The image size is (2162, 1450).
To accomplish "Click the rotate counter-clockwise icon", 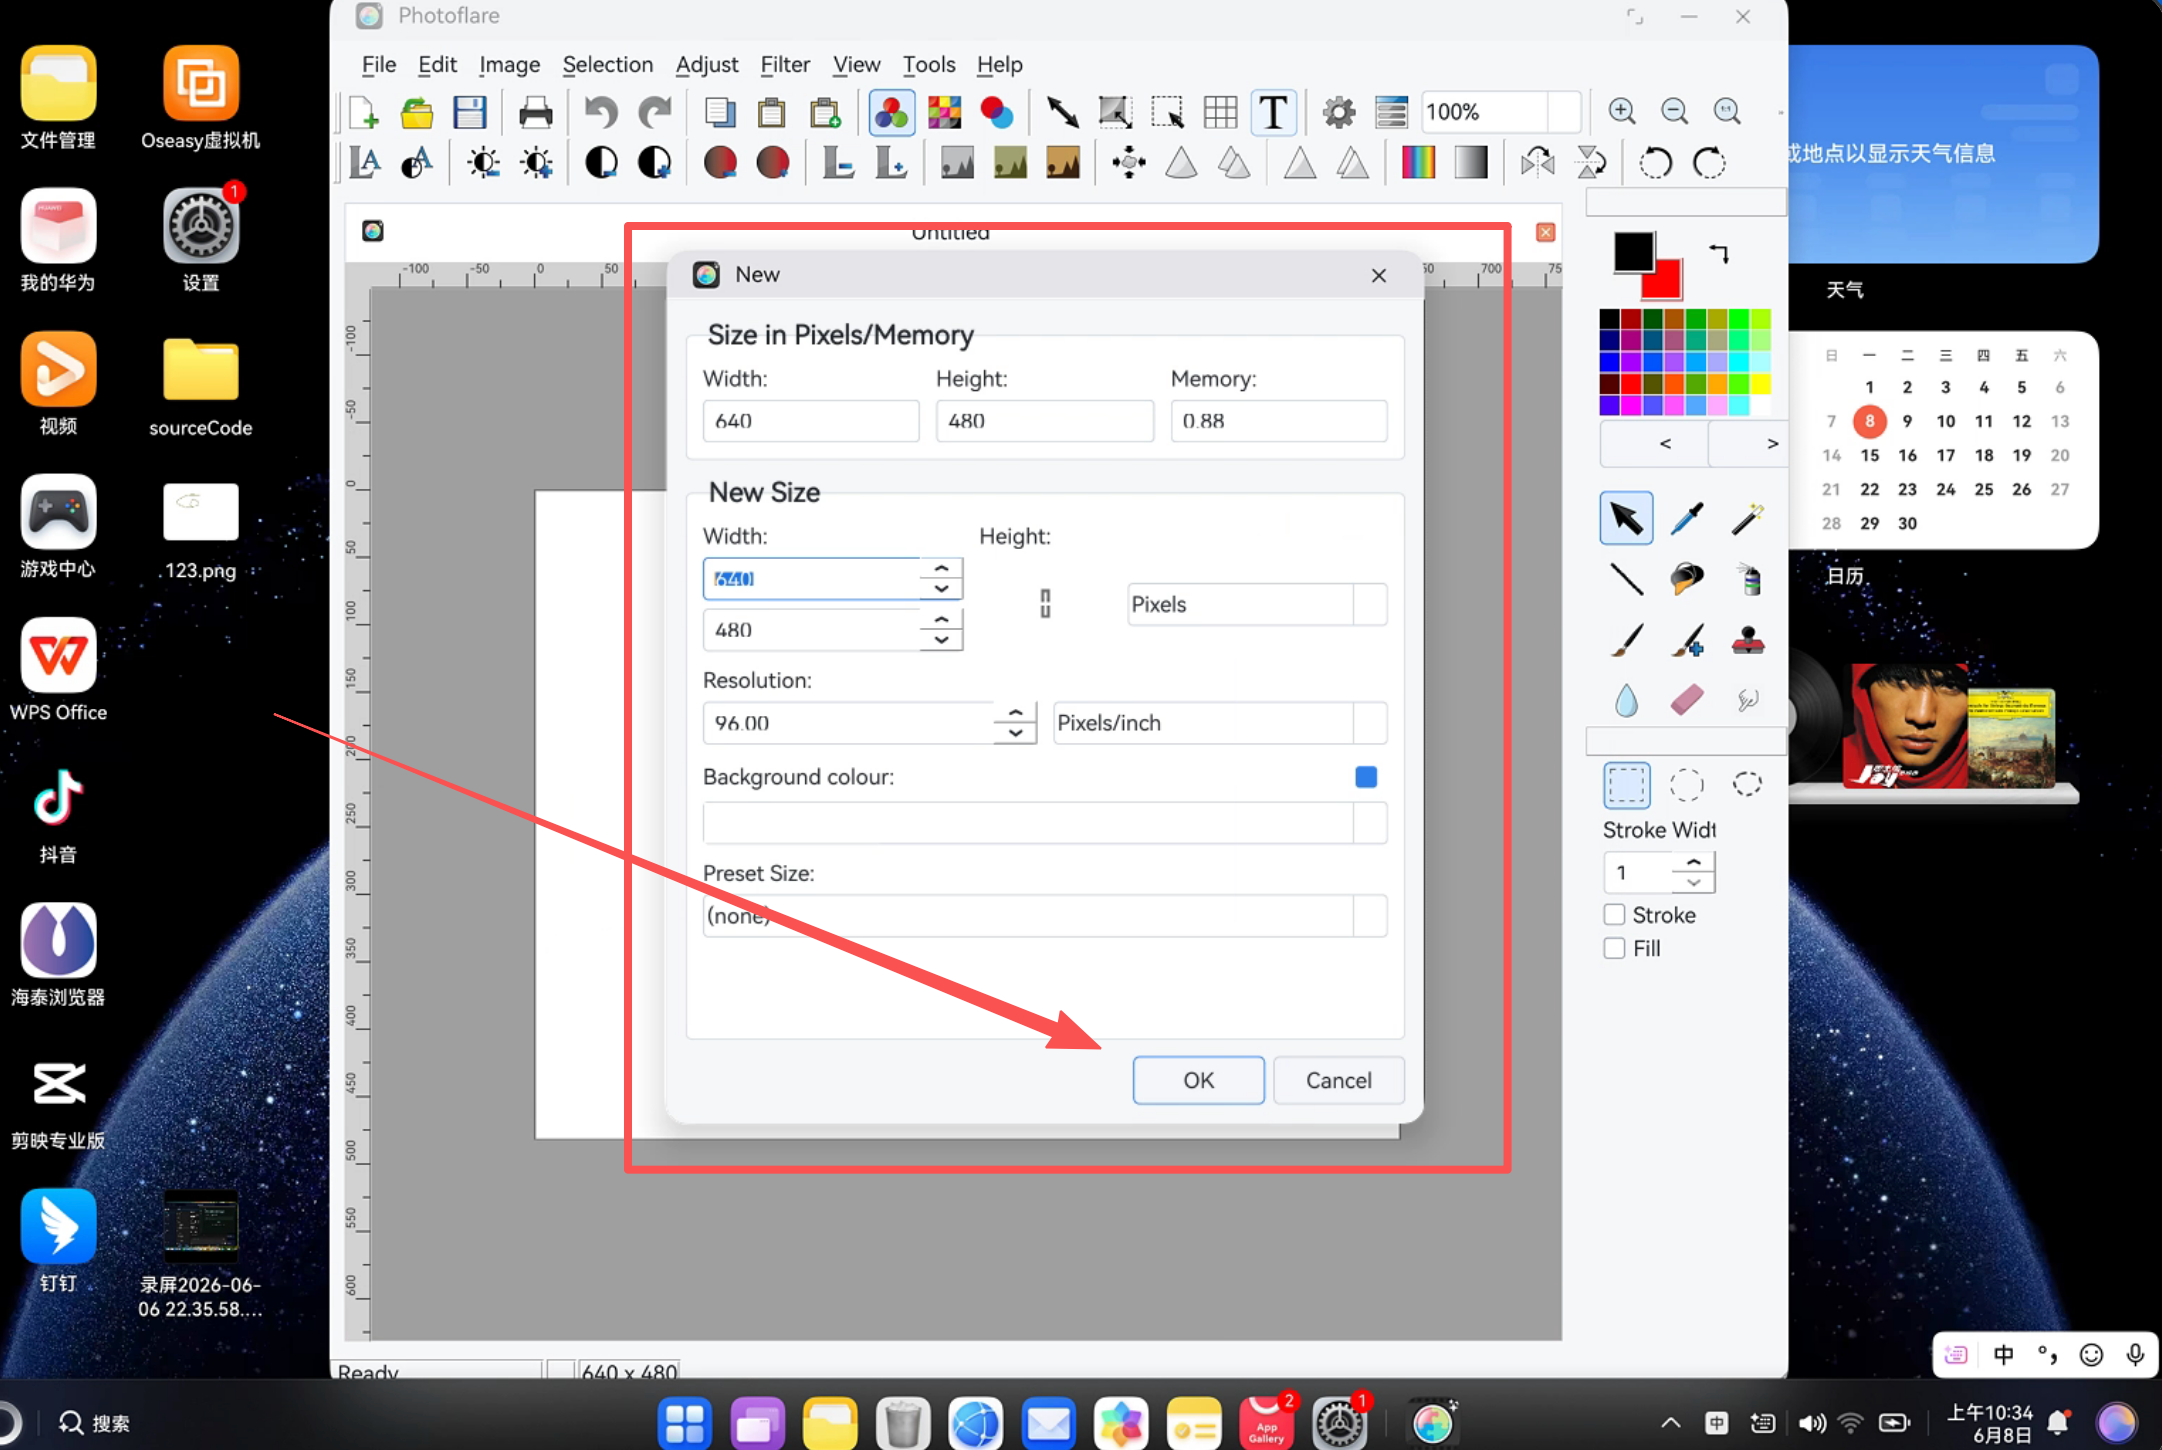I will [1655, 162].
